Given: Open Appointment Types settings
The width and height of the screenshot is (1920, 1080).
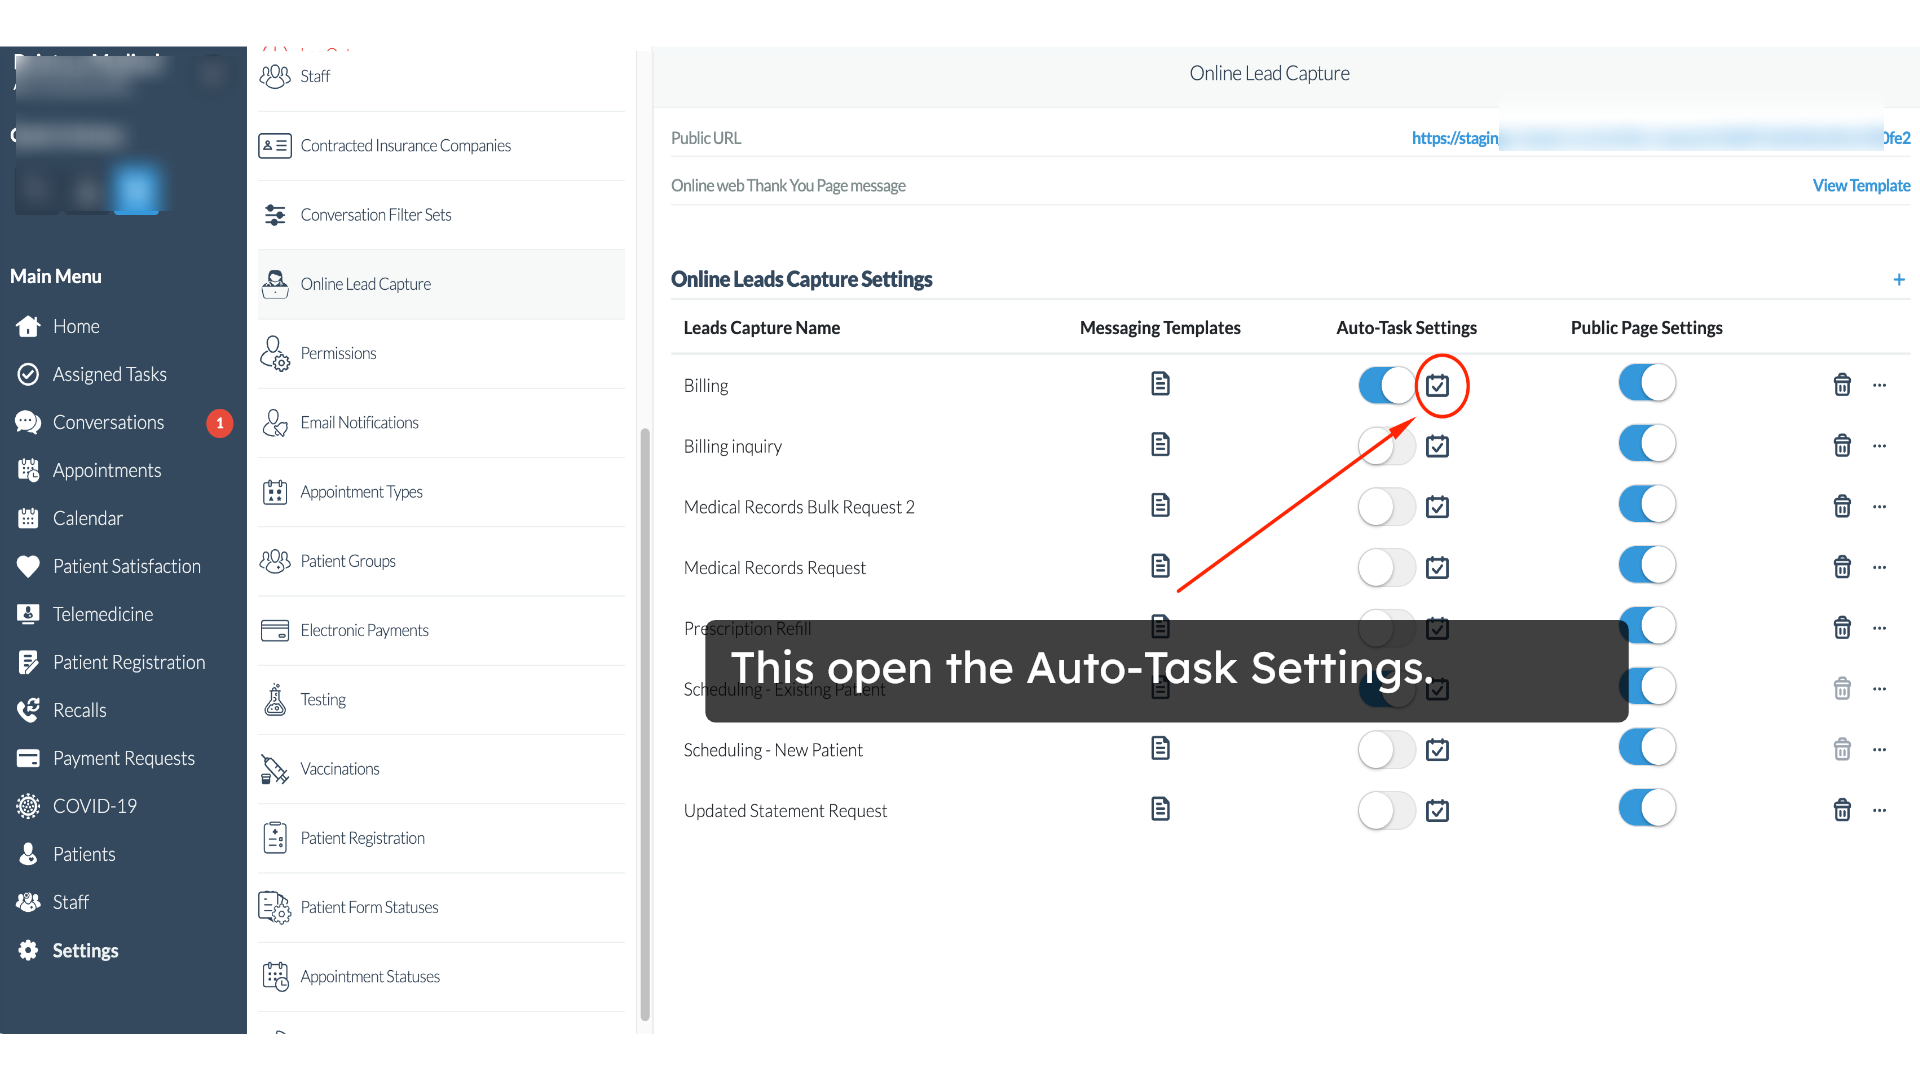Looking at the screenshot, I should click(441, 492).
